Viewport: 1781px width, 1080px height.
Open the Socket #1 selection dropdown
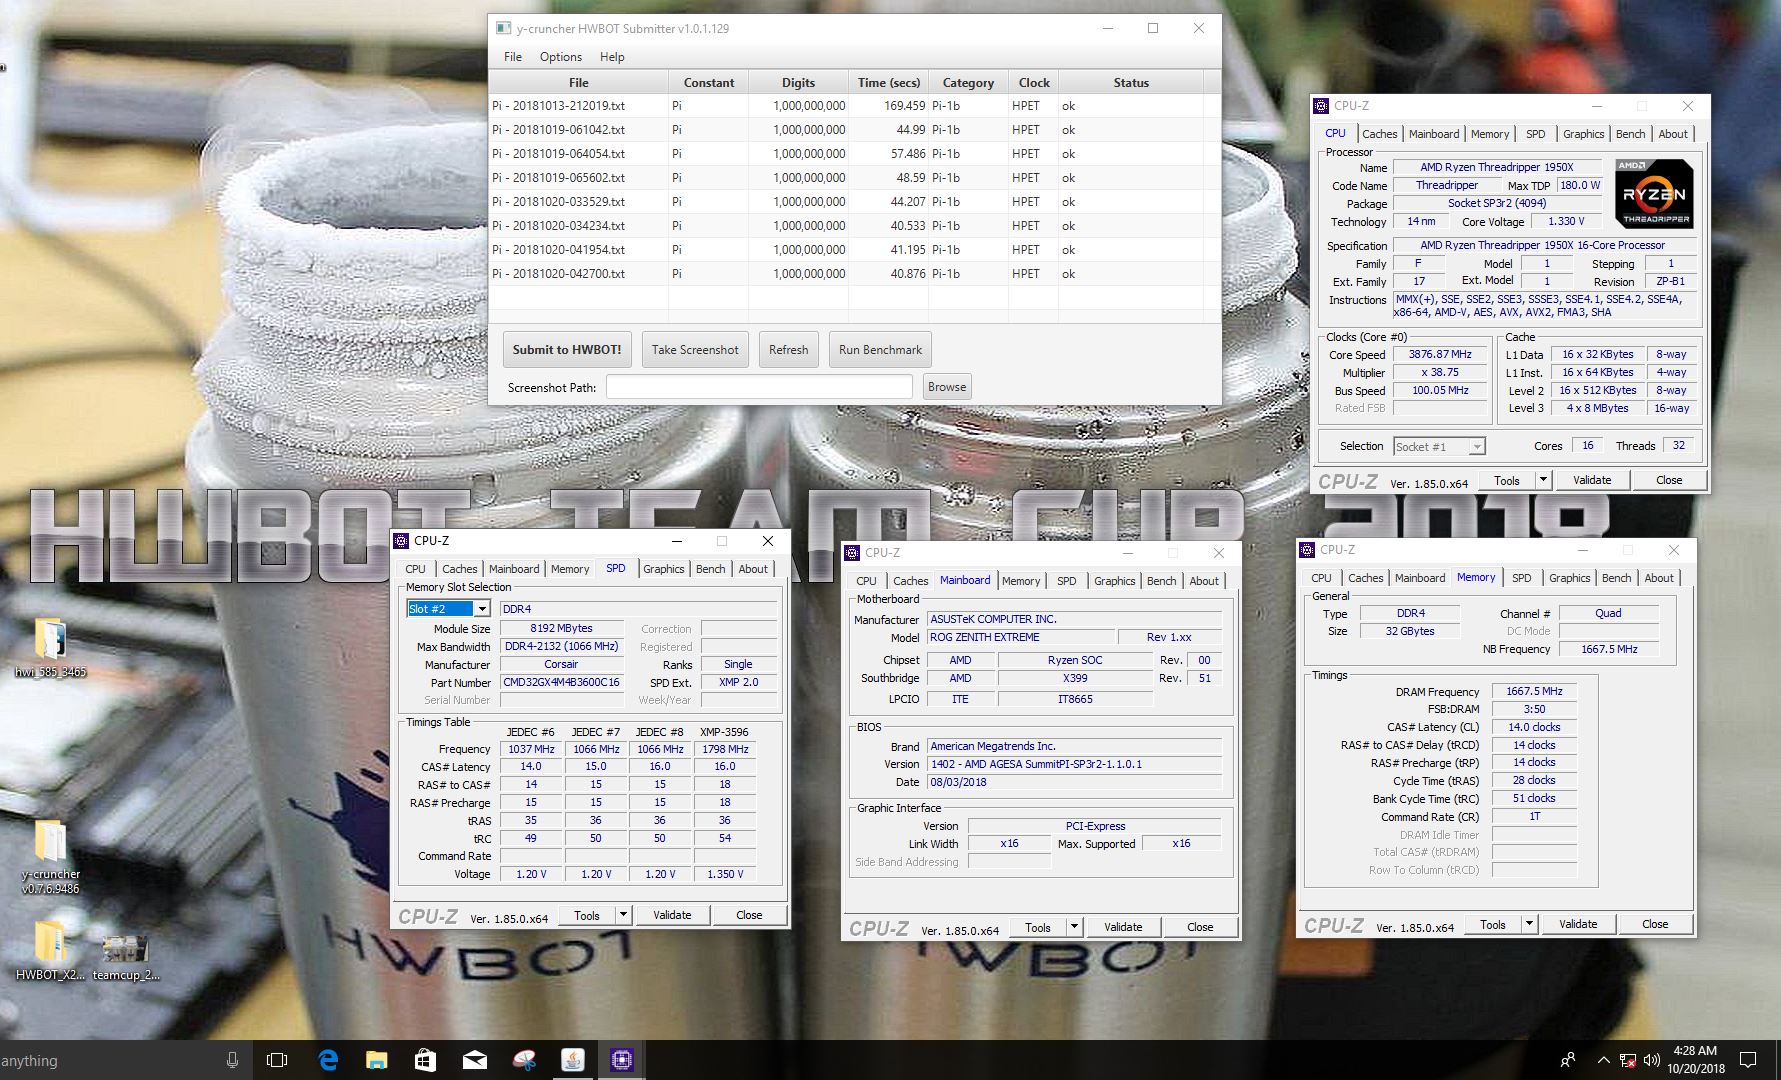(x=1439, y=447)
